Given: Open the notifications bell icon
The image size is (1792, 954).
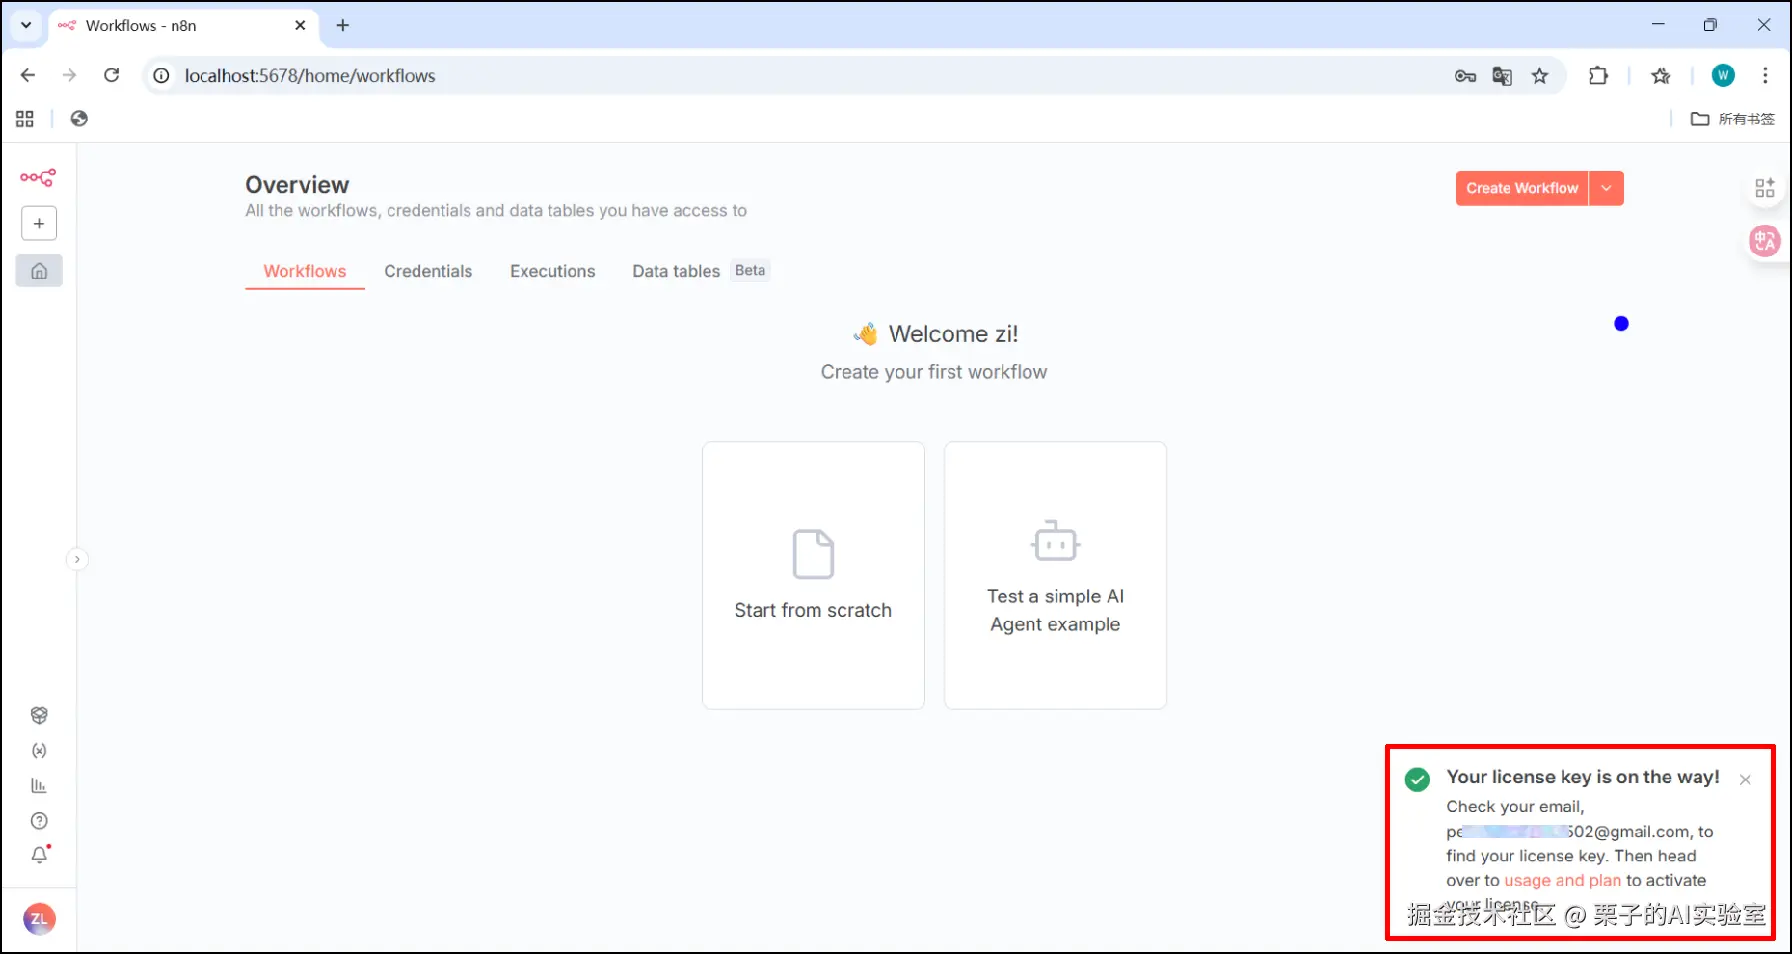Looking at the screenshot, I should pos(39,855).
